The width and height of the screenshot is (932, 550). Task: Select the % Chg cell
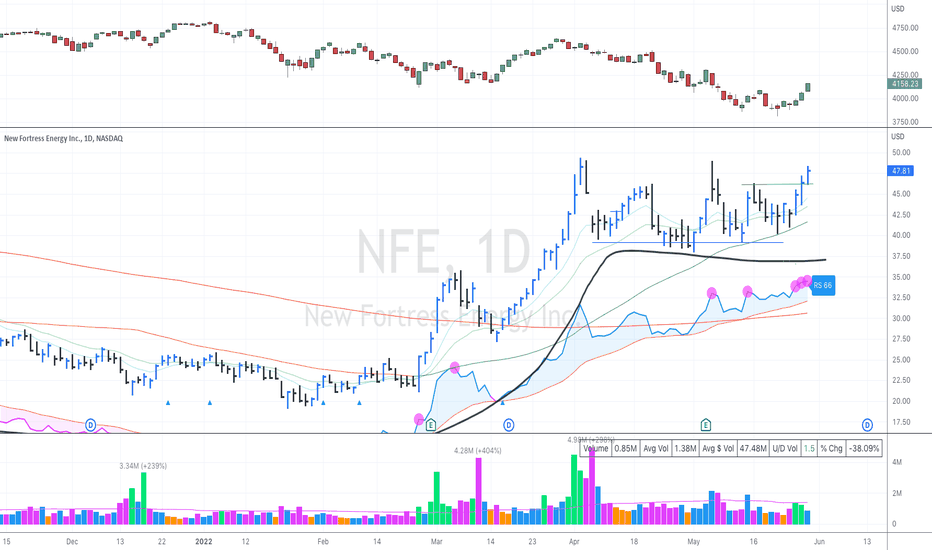[832, 448]
